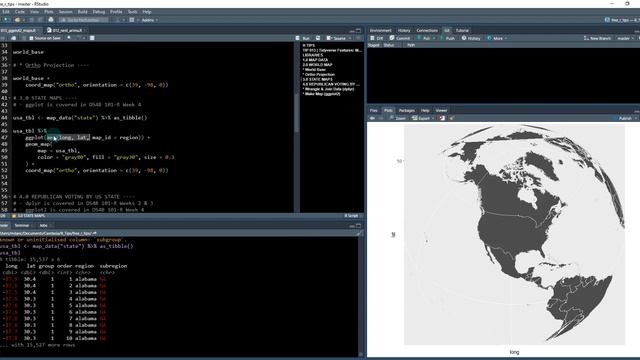Clear all plots broom icon
Image resolution: width=640 pixels, height=360 pixels.
pos(452,118)
